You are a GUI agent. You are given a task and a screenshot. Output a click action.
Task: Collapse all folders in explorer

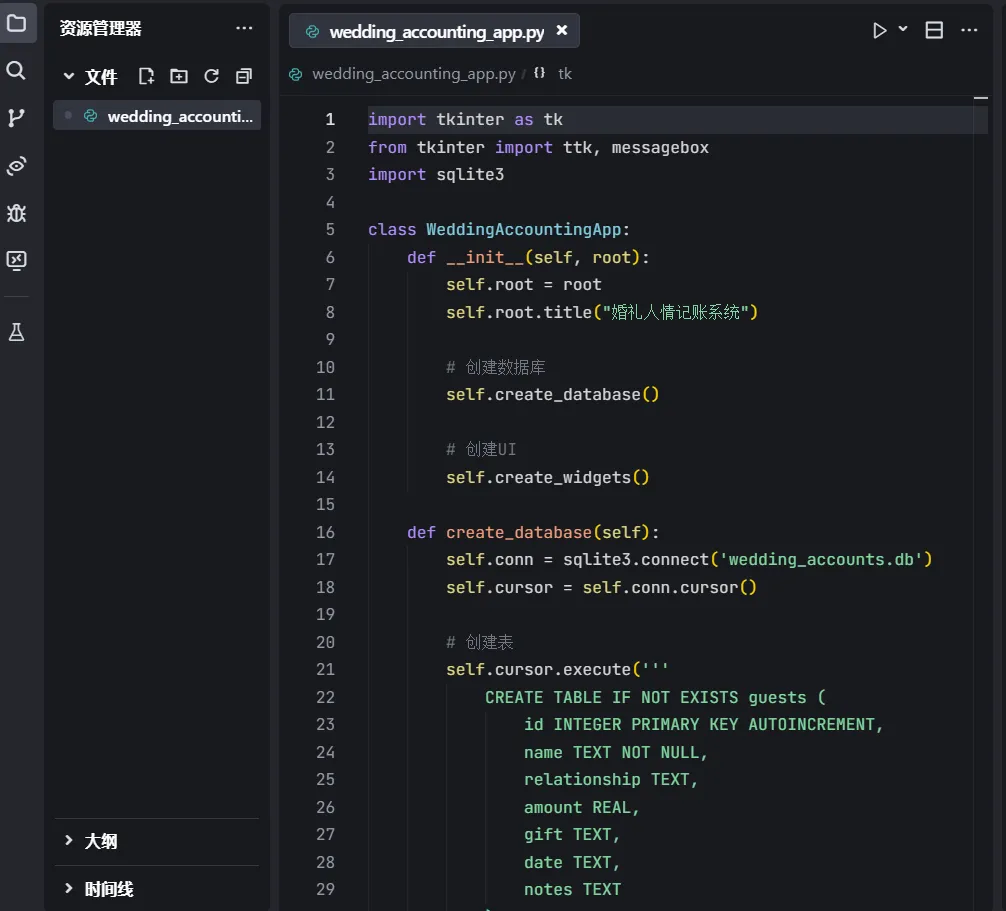point(244,76)
